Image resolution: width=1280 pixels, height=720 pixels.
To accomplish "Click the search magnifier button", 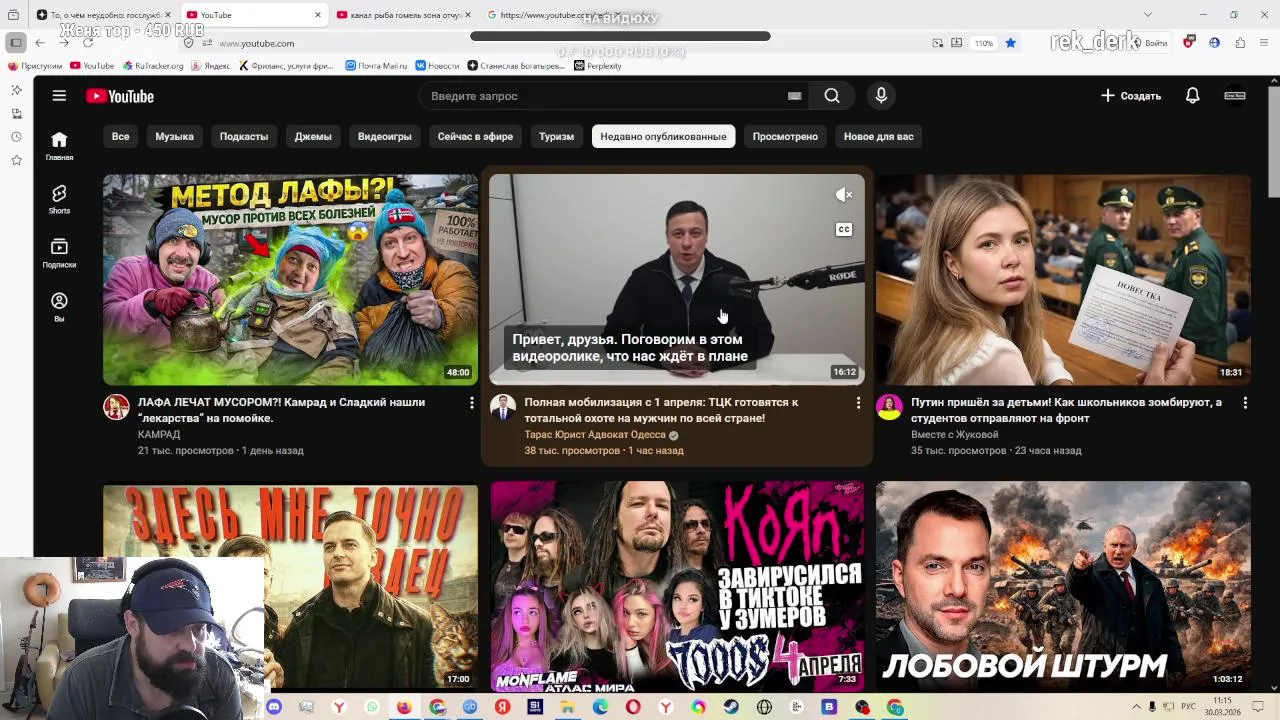I will 832,96.
